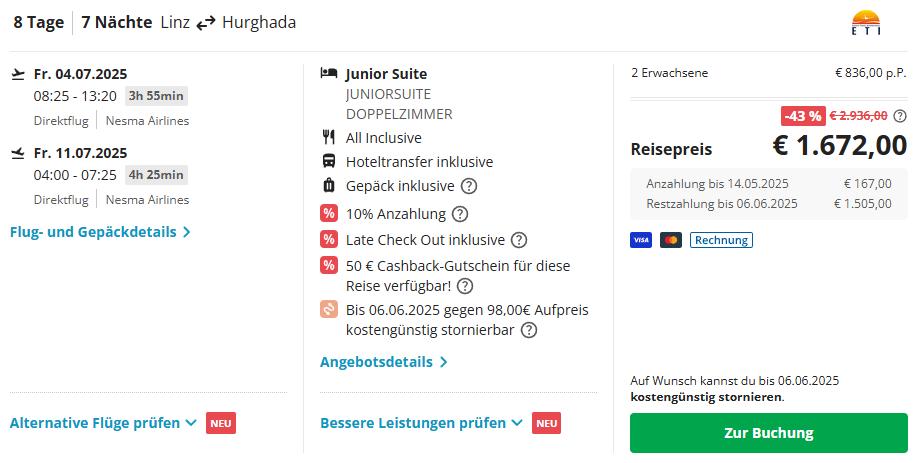Click red percent icon beside Late Check Out
The height and width of the screenshot is (463, 922).
pyautogui.click(x=329, y=239)
